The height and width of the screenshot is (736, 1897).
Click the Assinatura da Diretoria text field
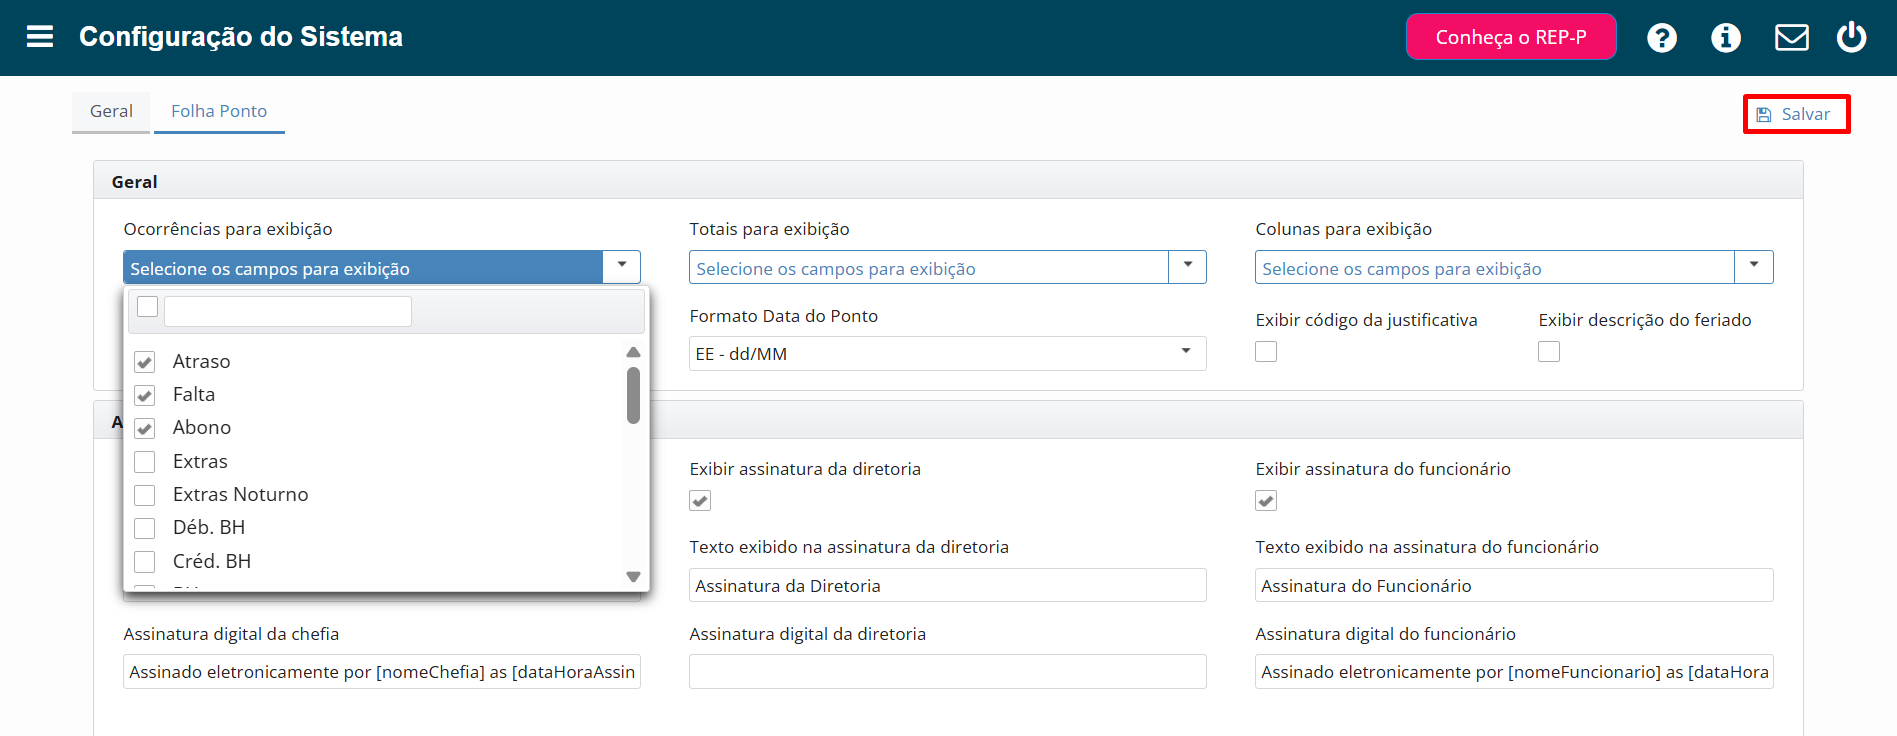click(x=947, y=585)
